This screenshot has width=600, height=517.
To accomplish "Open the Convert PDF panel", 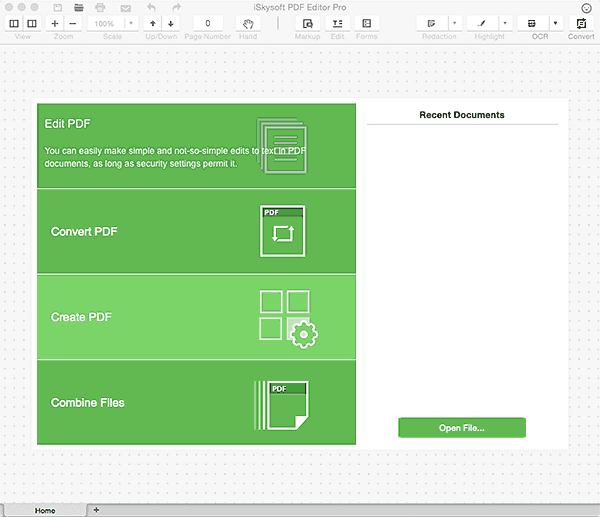I will pyautogui.click(x=196, y=231).
